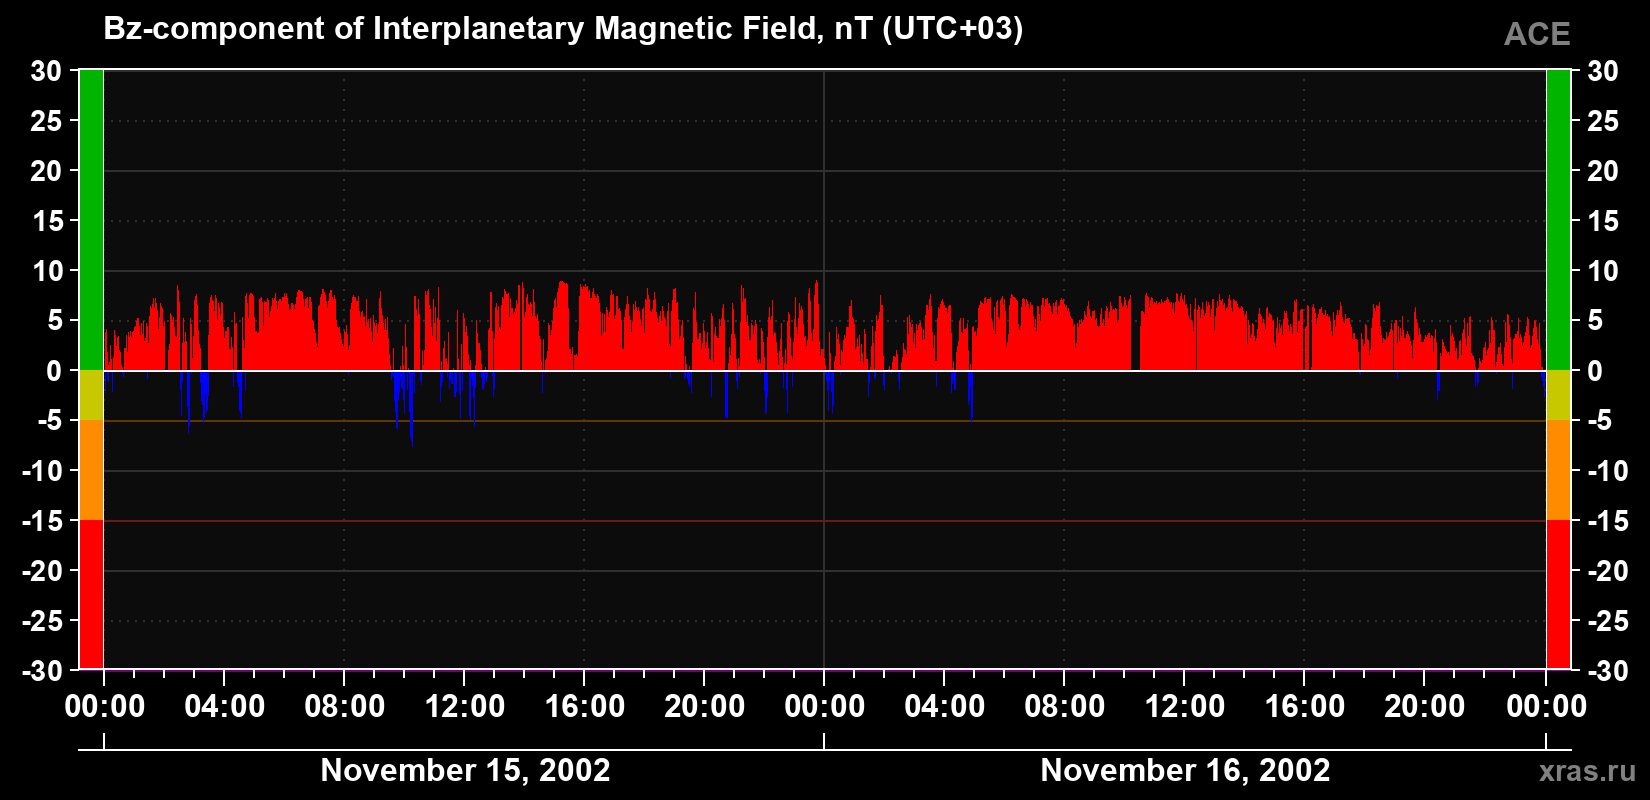The height and width of the screenshot is (800, 1650).
Task: Click the '08:00' time label for November 16
Action: pos(1065,707)
